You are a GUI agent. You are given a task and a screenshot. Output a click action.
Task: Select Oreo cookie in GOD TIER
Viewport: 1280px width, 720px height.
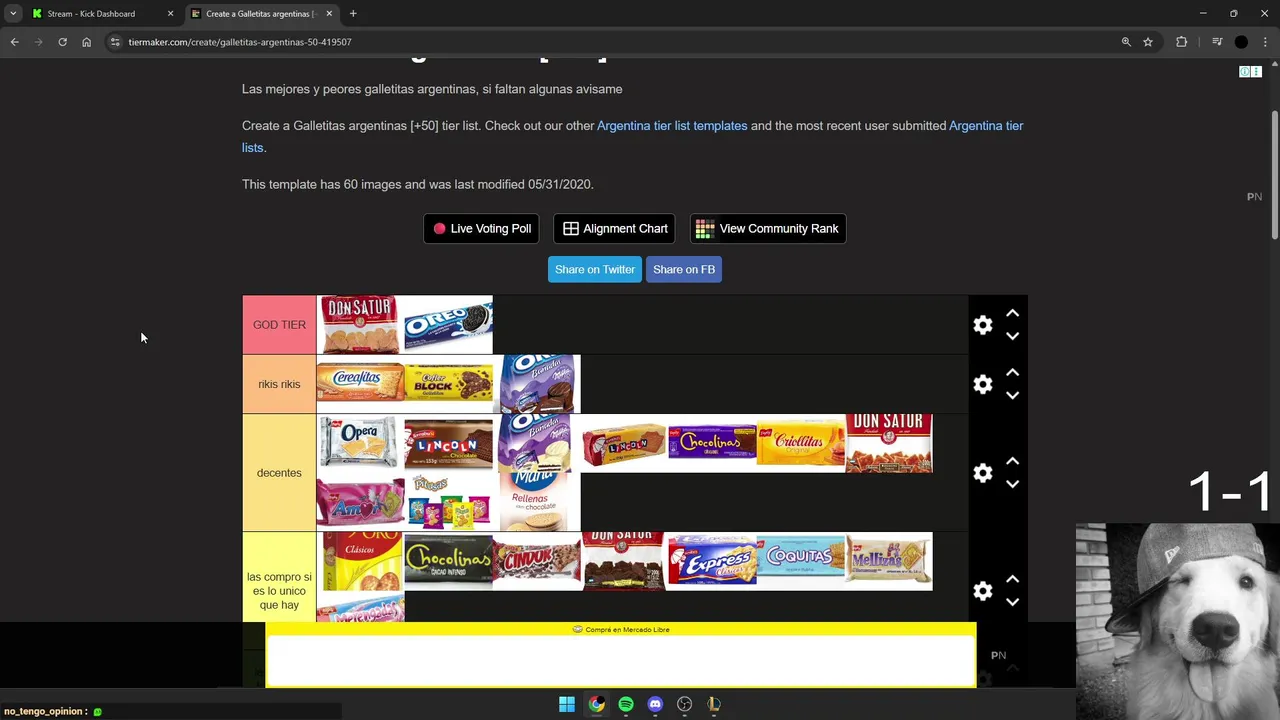coord(448,325)
